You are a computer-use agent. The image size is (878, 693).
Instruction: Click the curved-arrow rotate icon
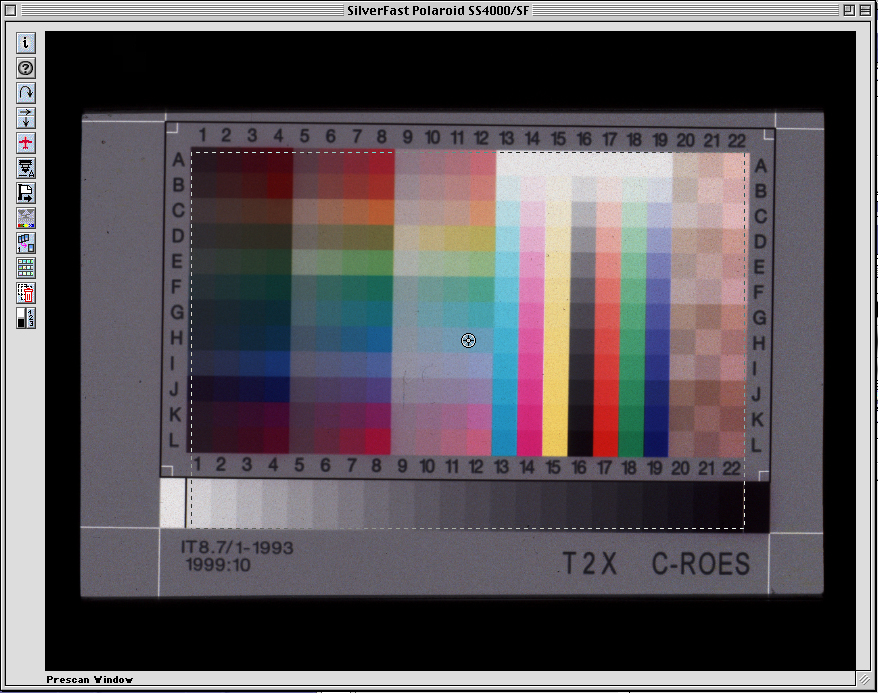click(x=26, y=93)
